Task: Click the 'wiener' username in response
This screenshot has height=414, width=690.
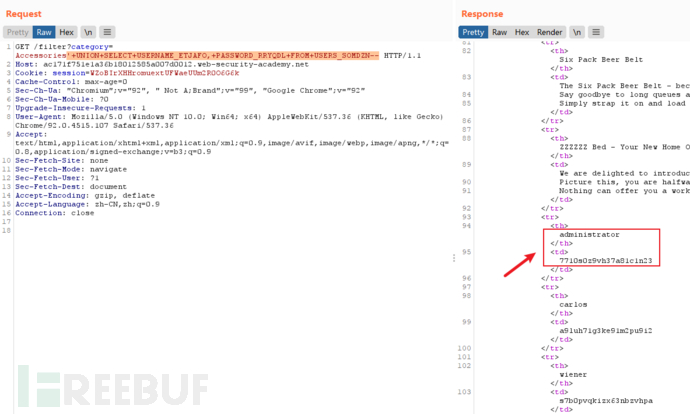Action: tap(573, 375)
